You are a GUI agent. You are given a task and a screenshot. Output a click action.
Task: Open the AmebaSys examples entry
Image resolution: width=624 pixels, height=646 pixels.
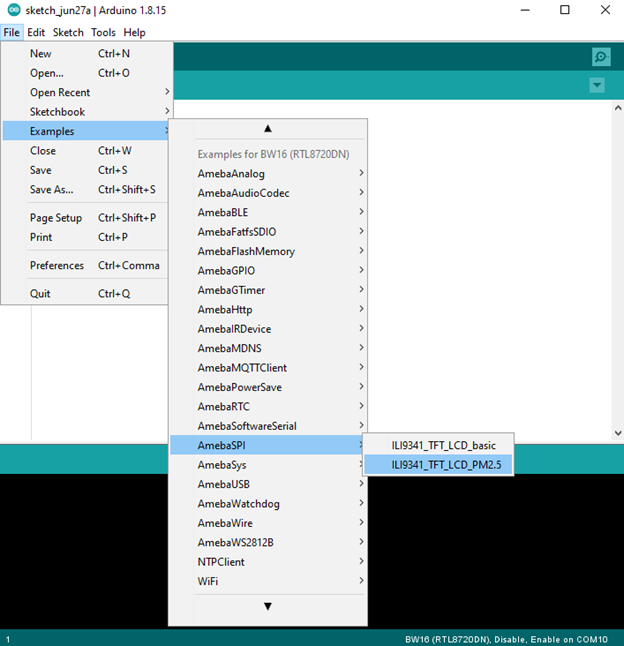point(267,465)
